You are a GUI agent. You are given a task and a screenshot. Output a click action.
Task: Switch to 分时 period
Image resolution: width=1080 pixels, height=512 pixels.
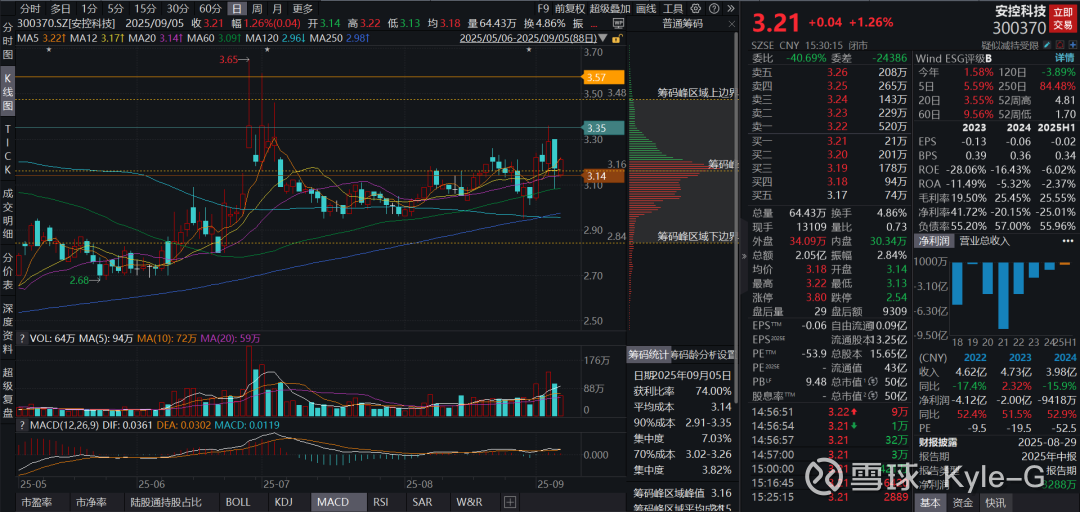[30, 9]
